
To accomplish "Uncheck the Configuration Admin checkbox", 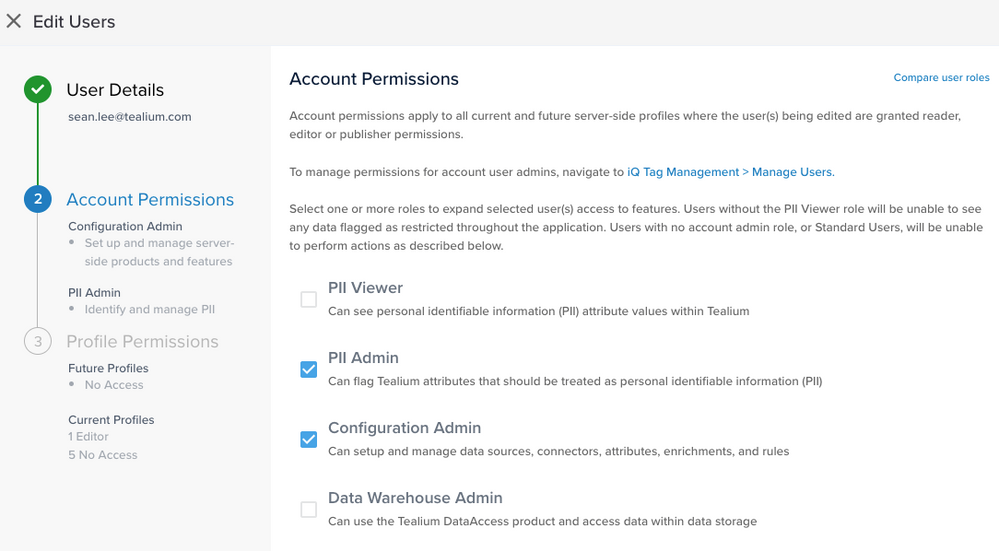I will click(309, 439).
